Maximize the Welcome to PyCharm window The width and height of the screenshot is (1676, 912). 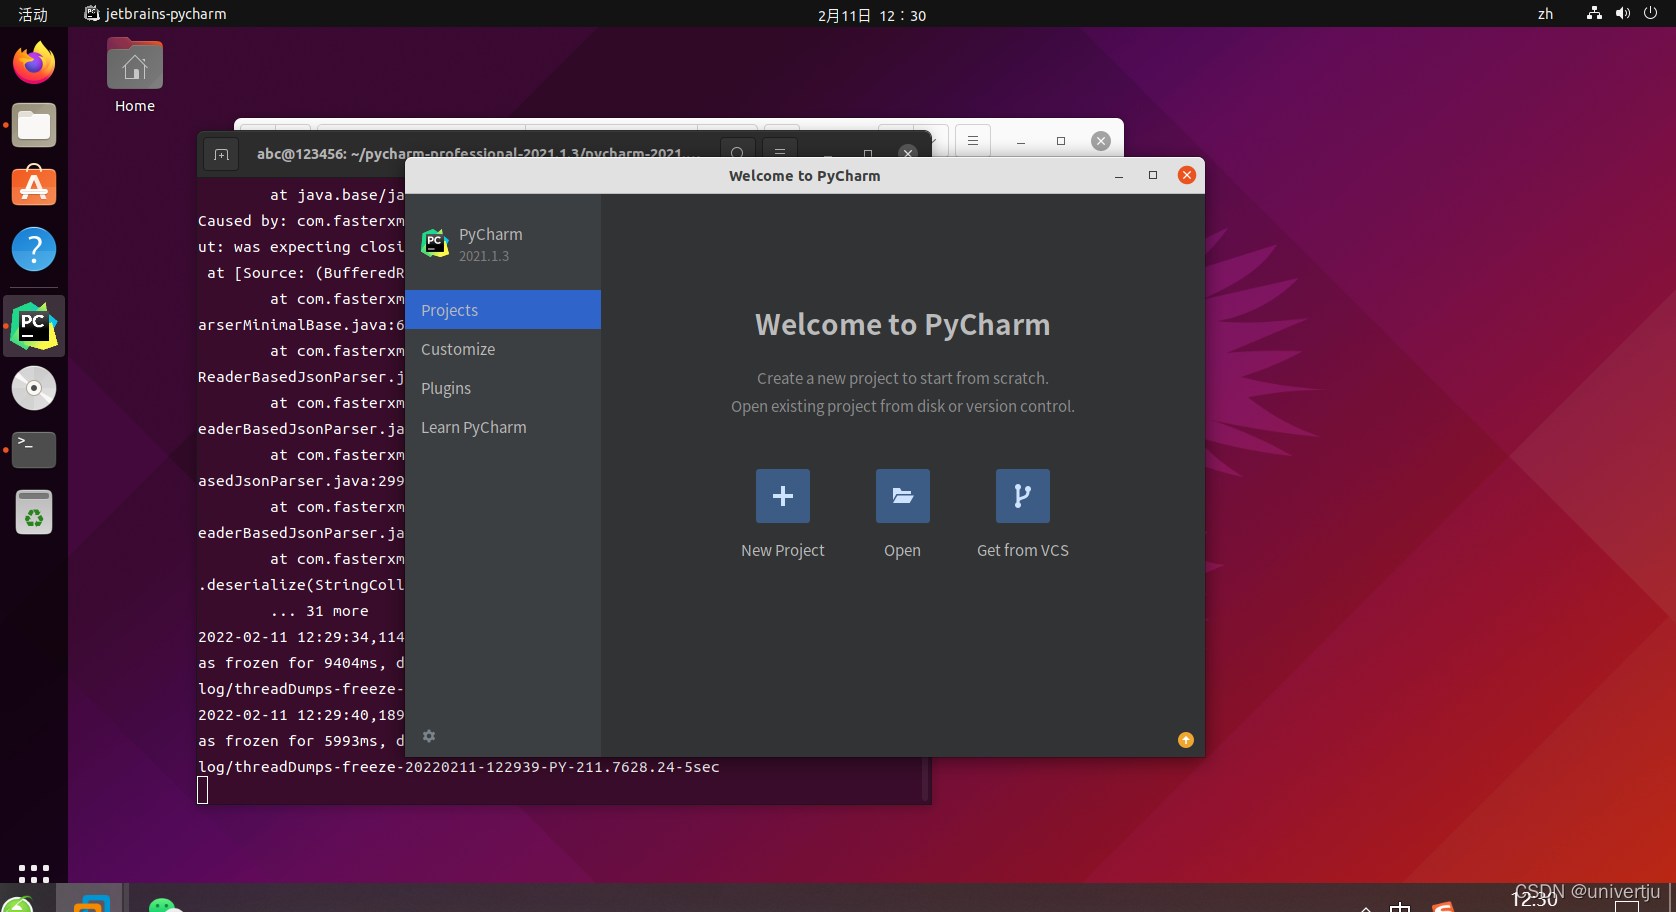(x=1153, y=175)
